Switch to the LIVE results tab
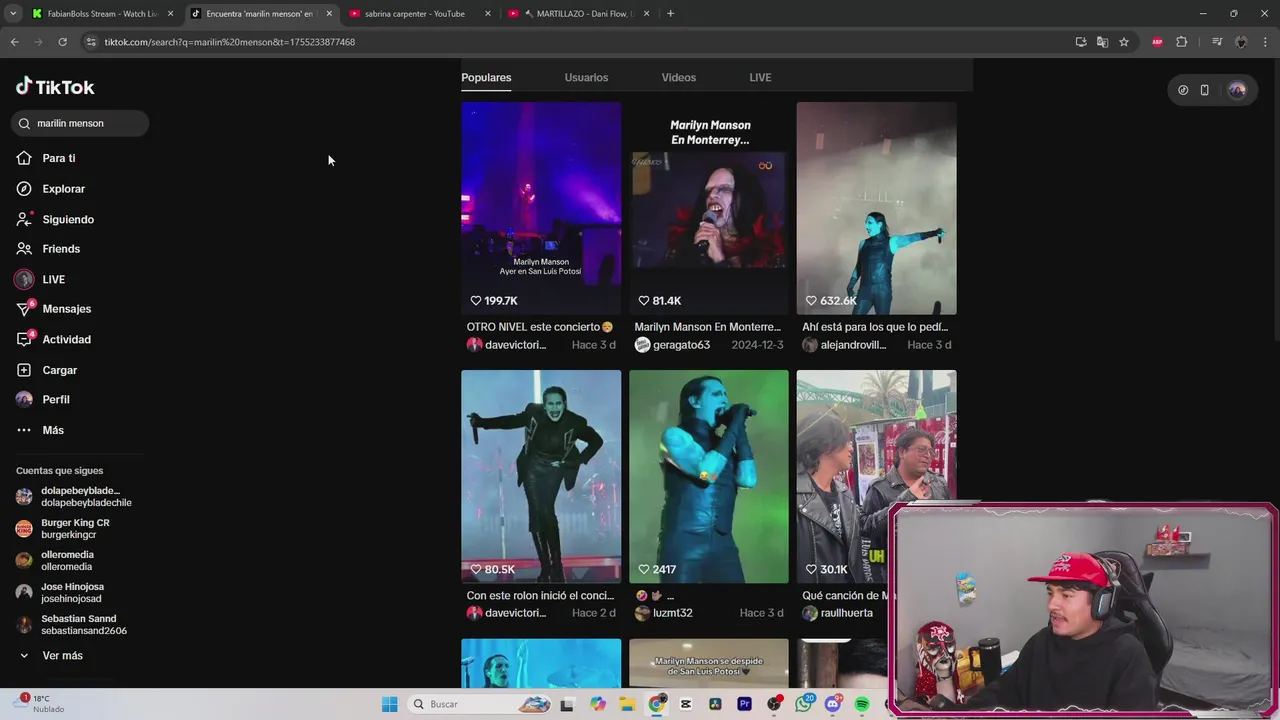Image resolution: width=1280 pixels, height=720 pixels. tap(760, 78)
